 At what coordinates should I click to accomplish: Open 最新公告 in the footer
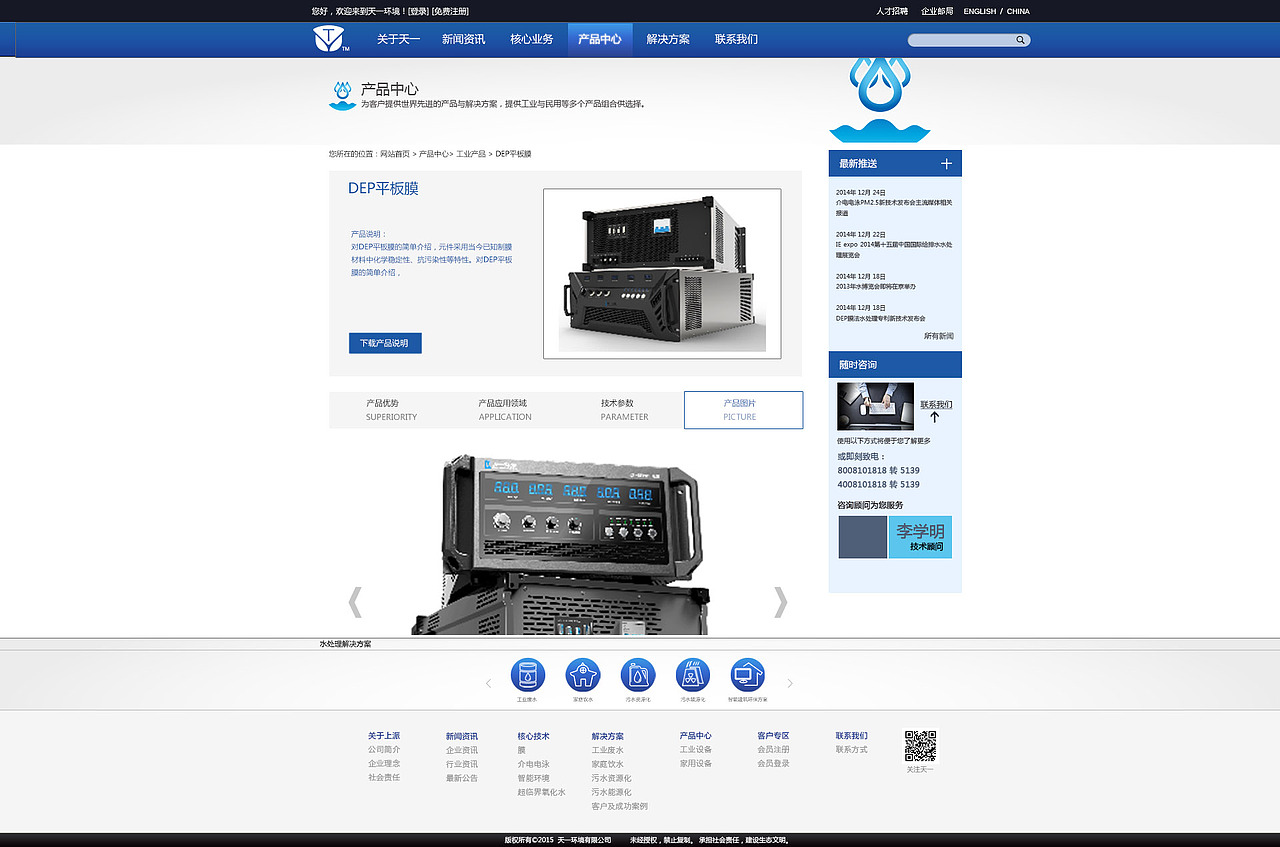[462, 778]
